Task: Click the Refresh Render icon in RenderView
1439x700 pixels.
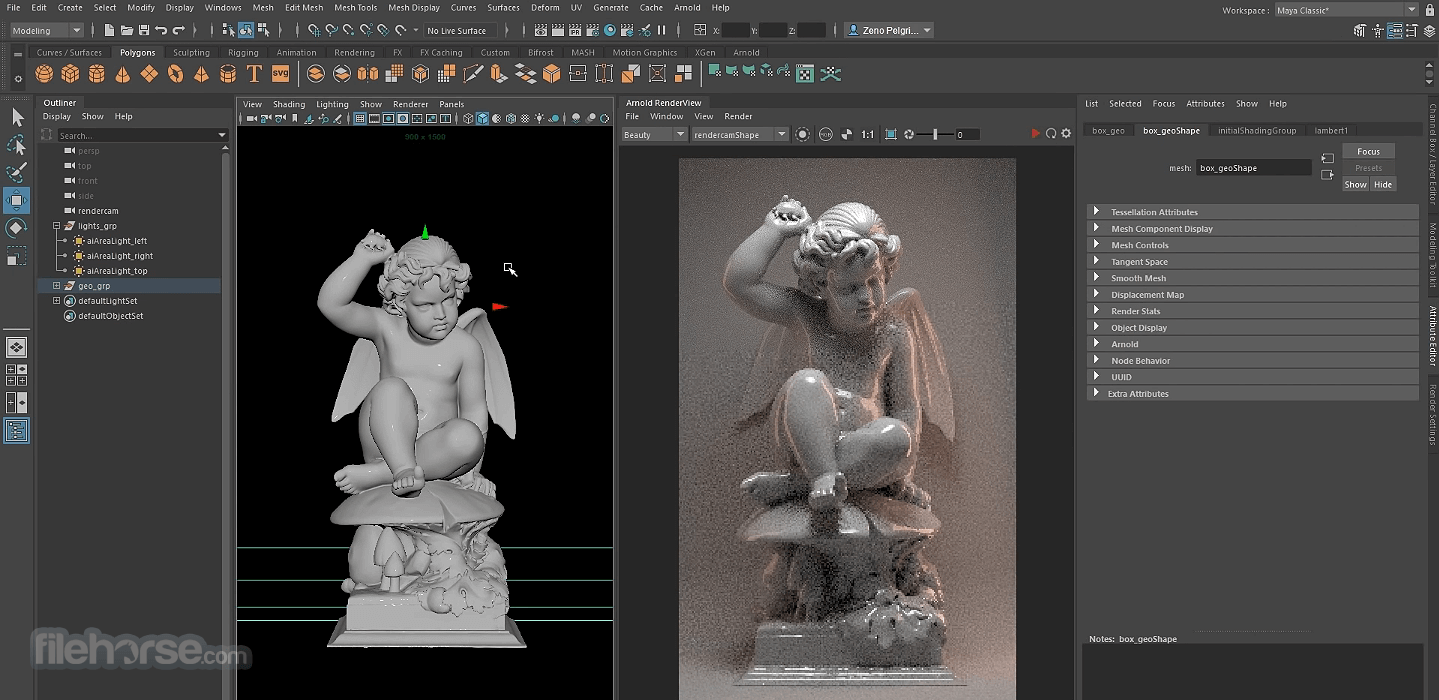Action: 1051,134
